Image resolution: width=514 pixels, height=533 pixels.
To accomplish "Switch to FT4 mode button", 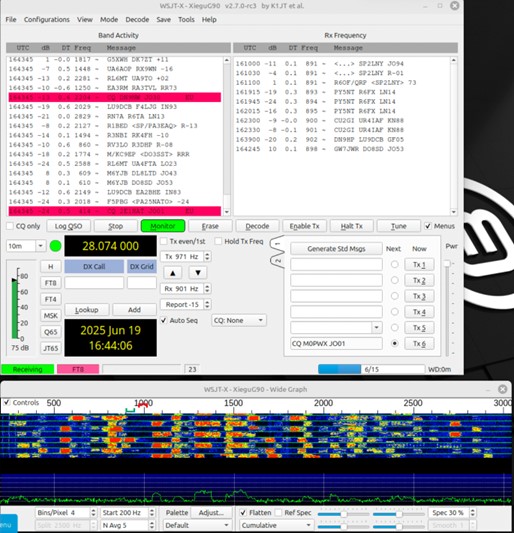I will 51,299.
